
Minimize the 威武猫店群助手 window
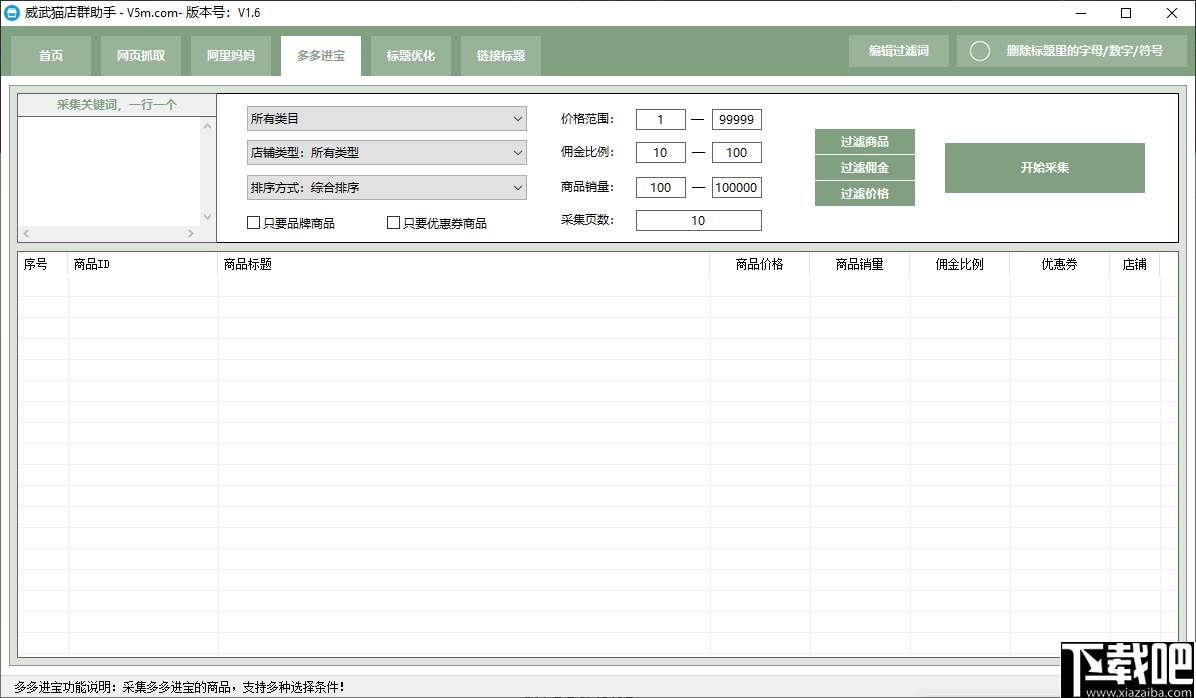[1081, 13]
